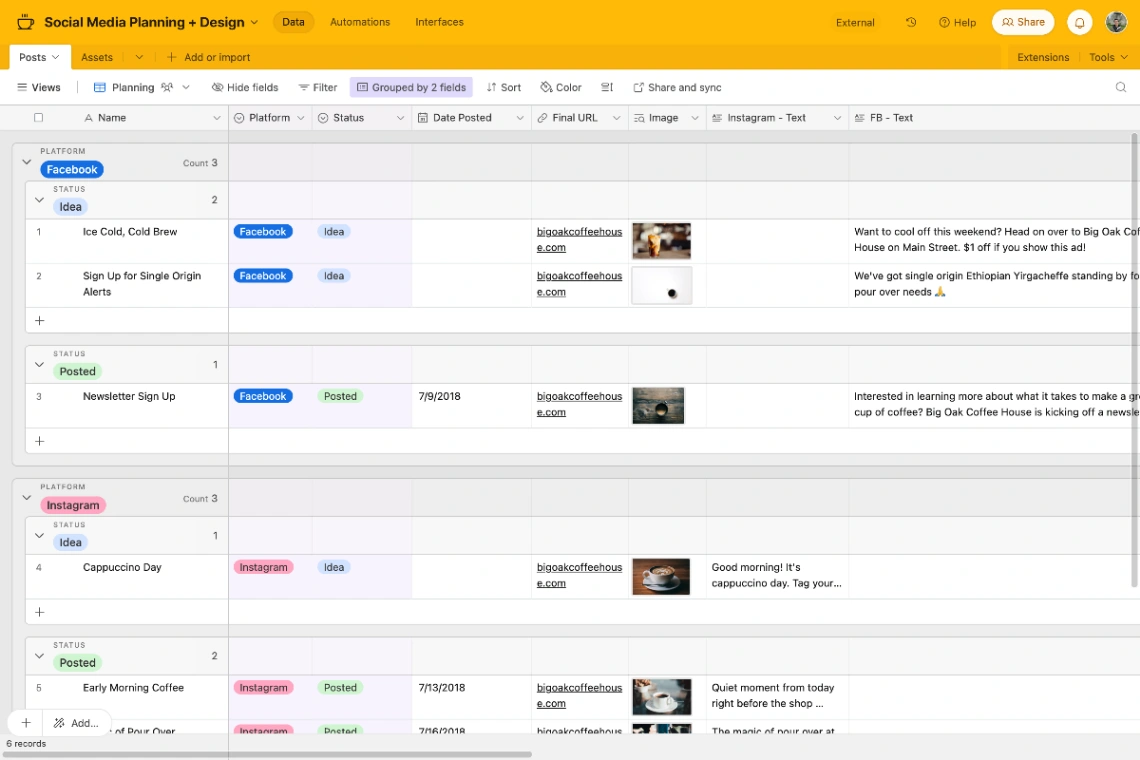Image resolution: width=1140 pixels, height=760 pixels.
Task: Click the Share button
Action: 1022,21
